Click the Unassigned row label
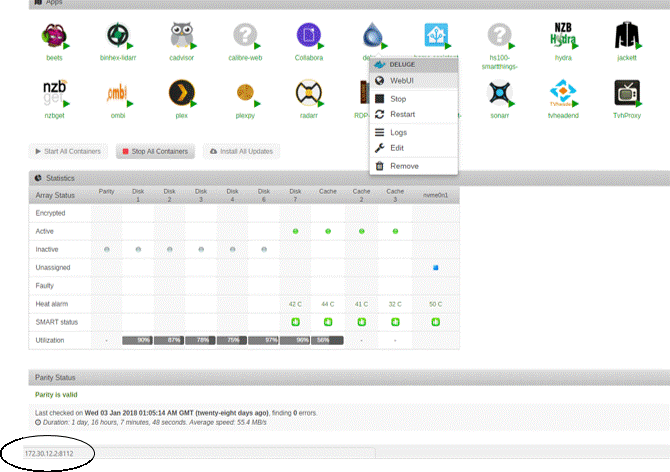Screen dimensions: 670x472 (53, 268)
